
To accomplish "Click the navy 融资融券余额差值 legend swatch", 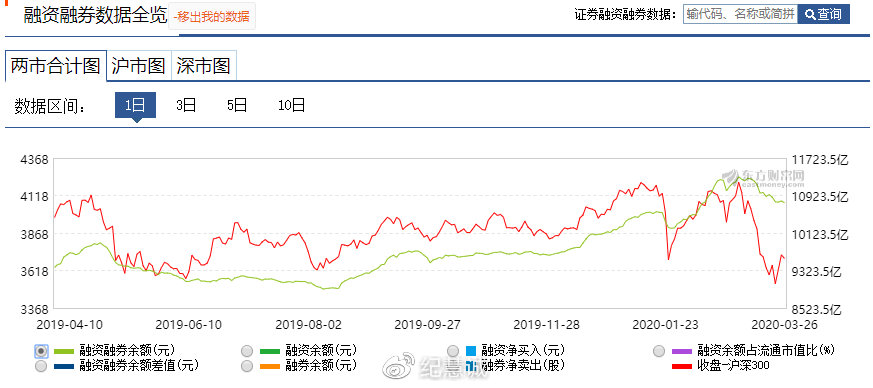I will tap(63, 366).
